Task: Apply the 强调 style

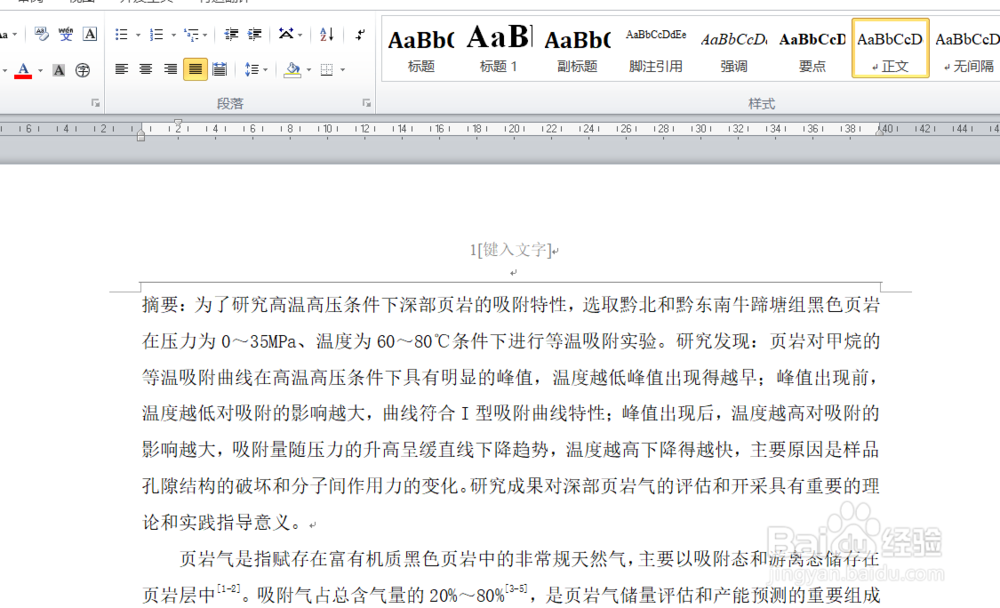Action: click(x=734, y=50)
